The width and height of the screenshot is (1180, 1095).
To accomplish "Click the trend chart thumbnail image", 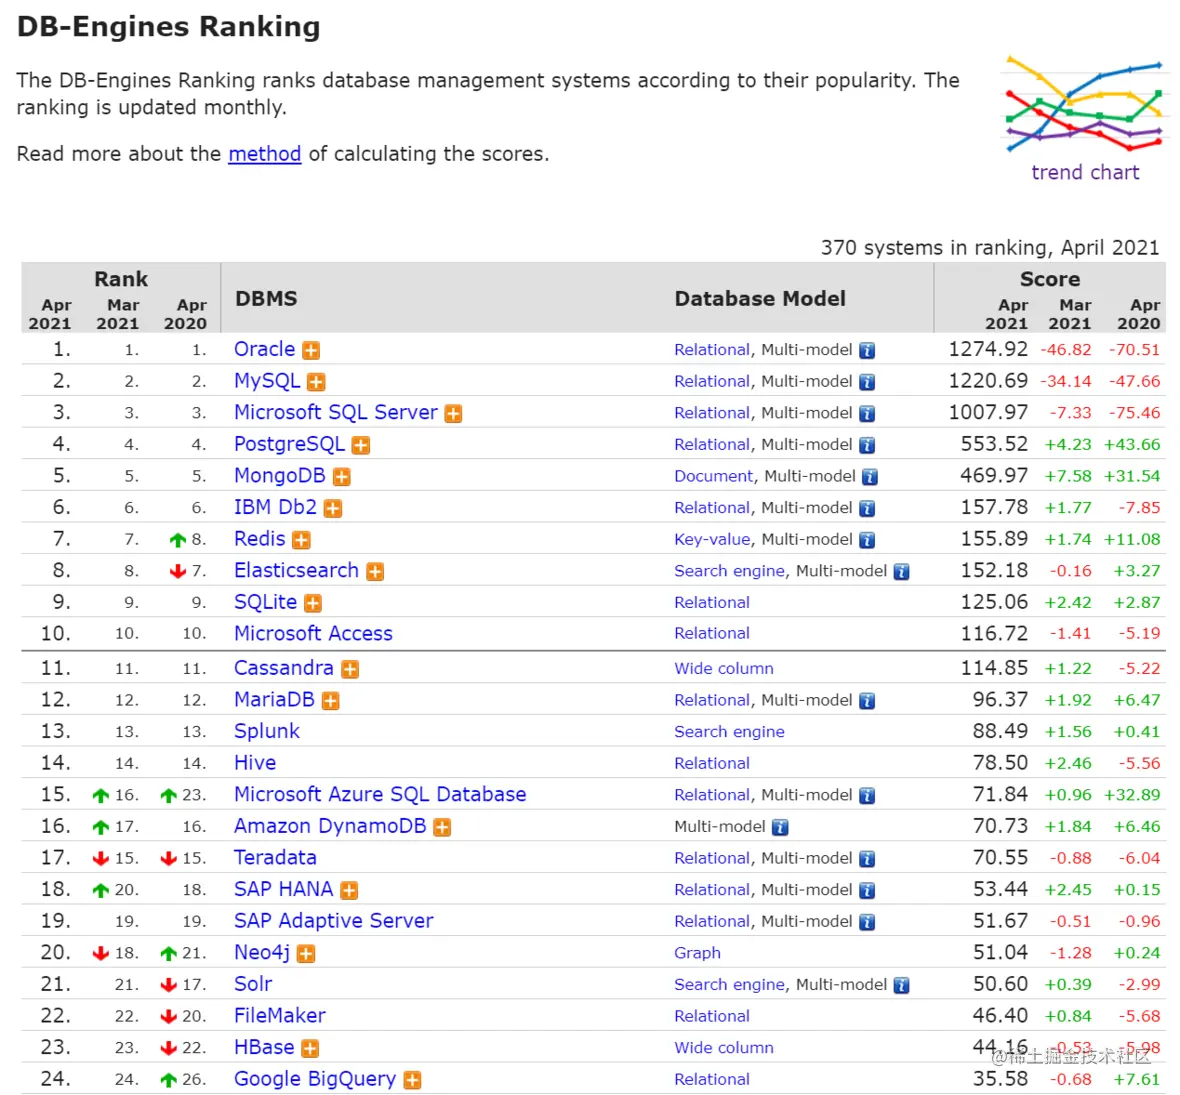I will coord(1085,104).
